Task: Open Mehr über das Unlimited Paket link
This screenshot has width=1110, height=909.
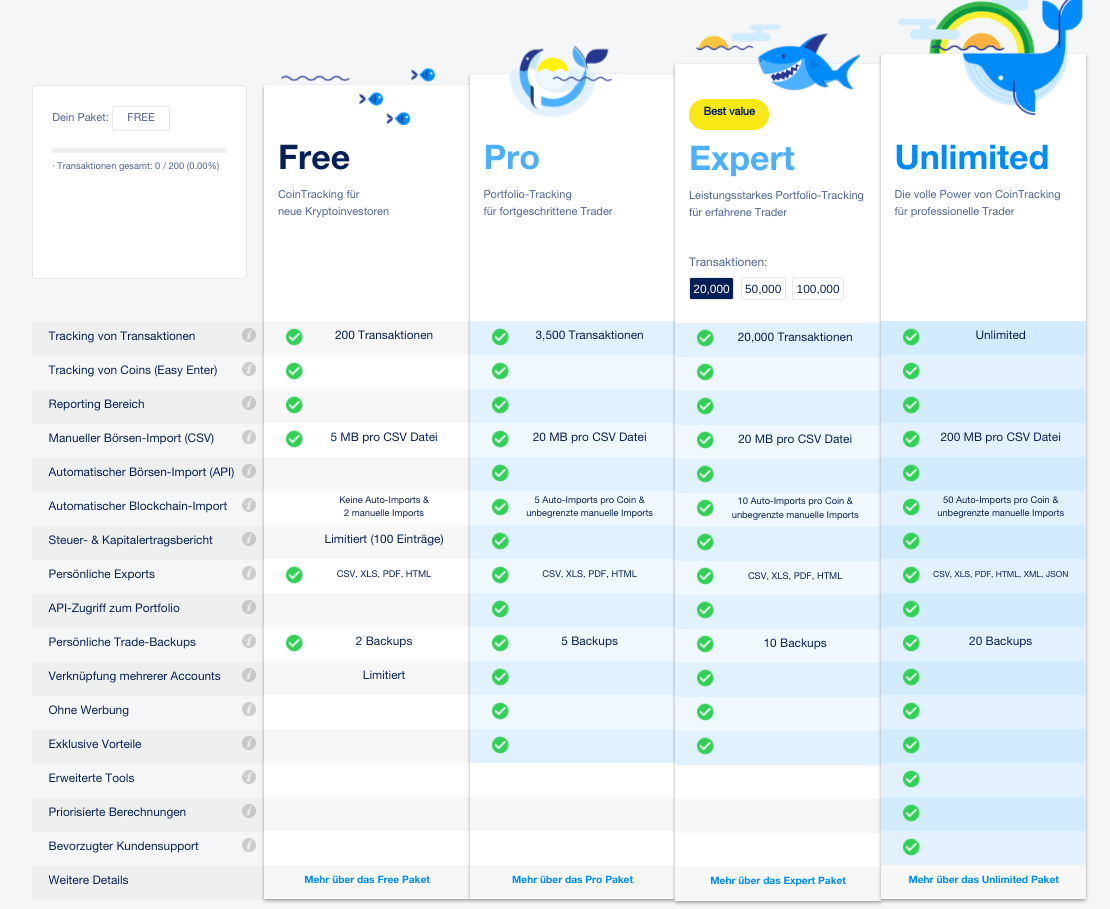Action: click(983, 879)
